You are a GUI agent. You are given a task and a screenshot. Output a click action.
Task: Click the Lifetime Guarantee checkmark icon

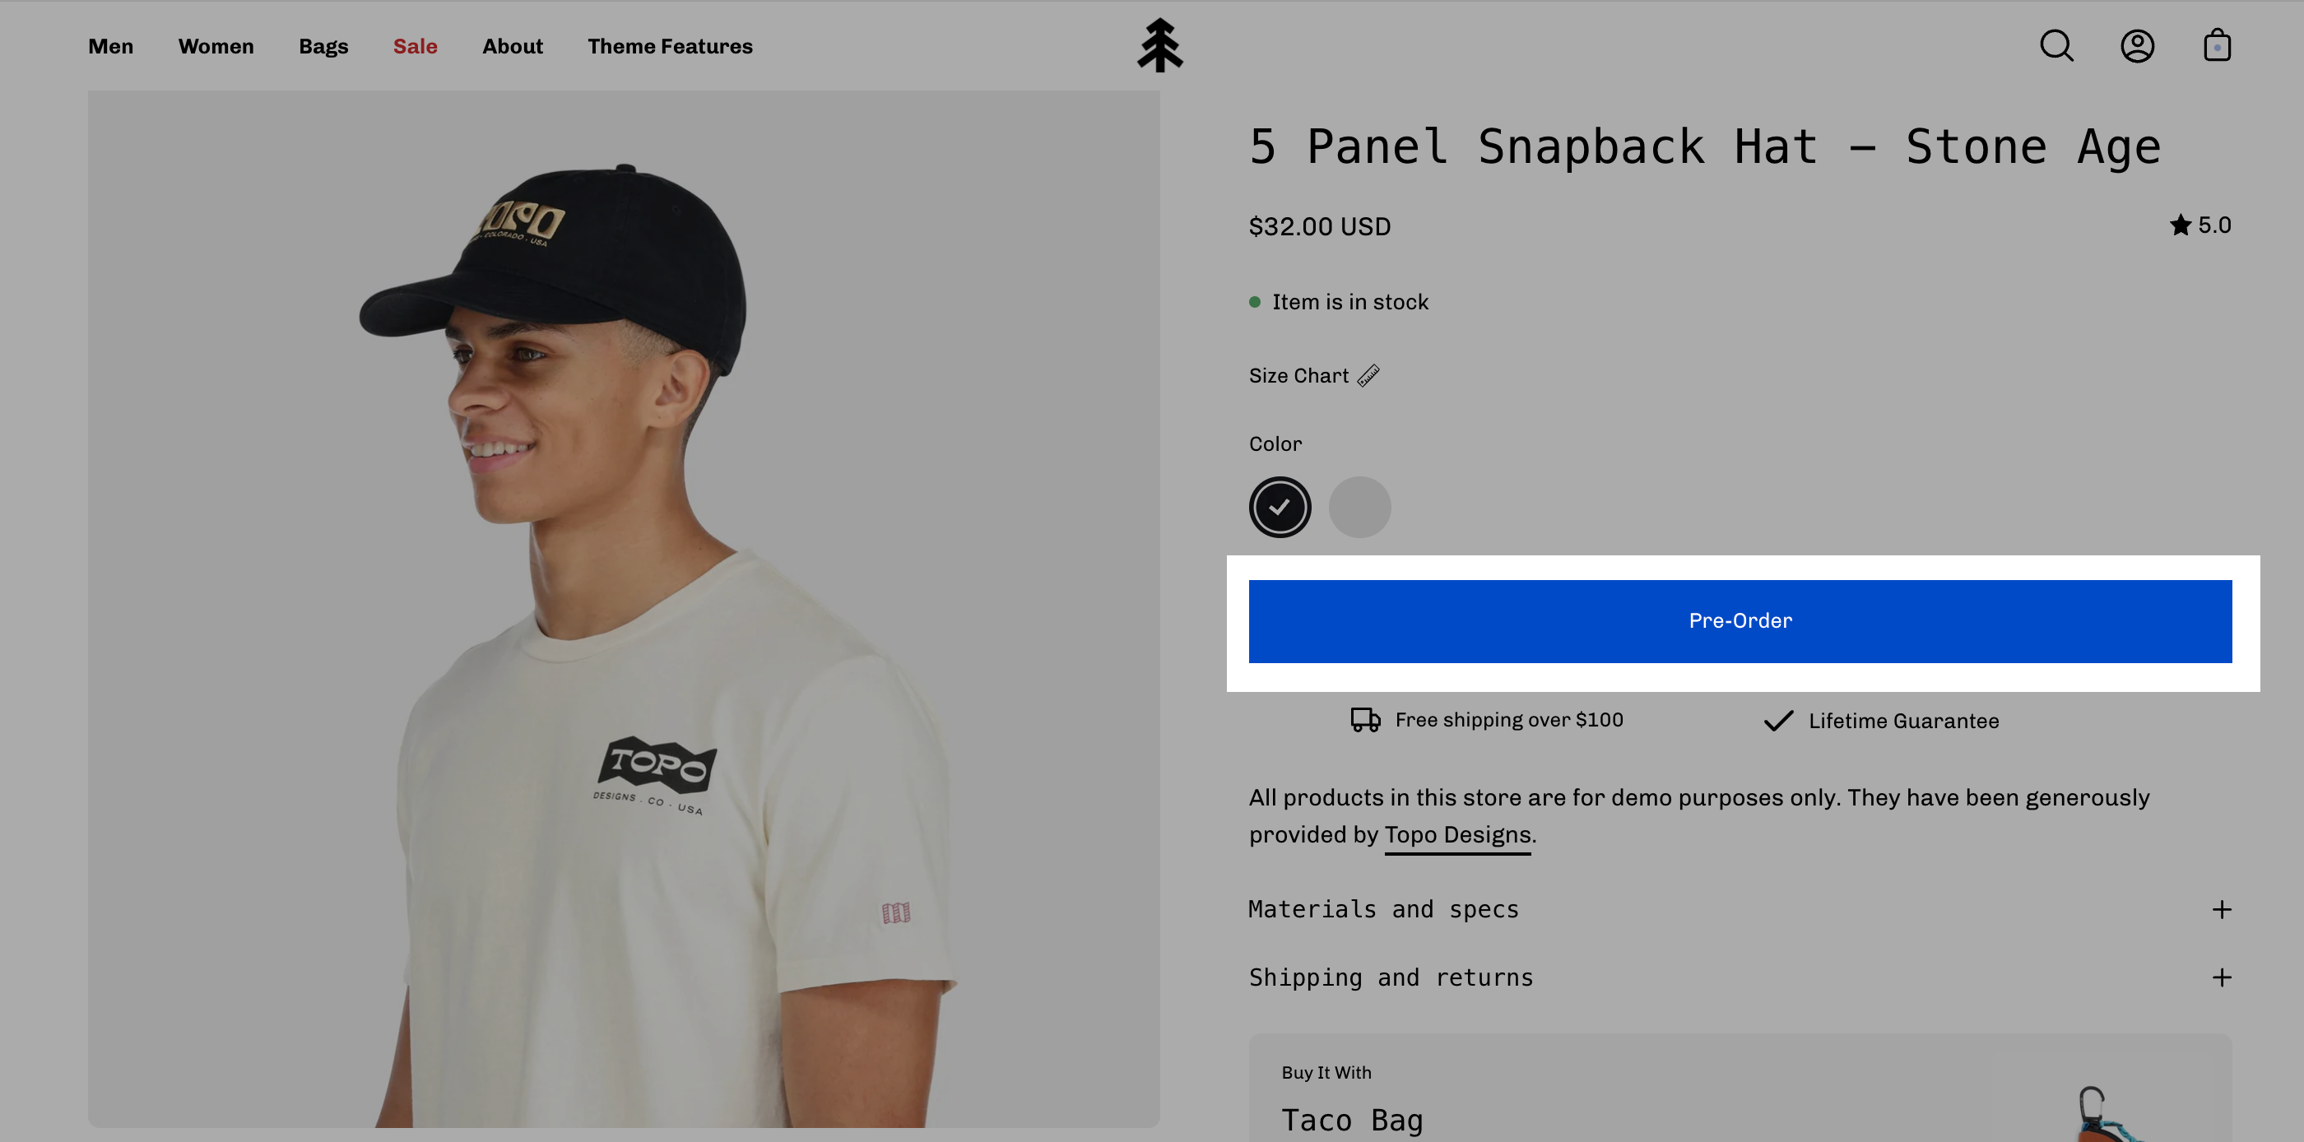(1778, 721)
